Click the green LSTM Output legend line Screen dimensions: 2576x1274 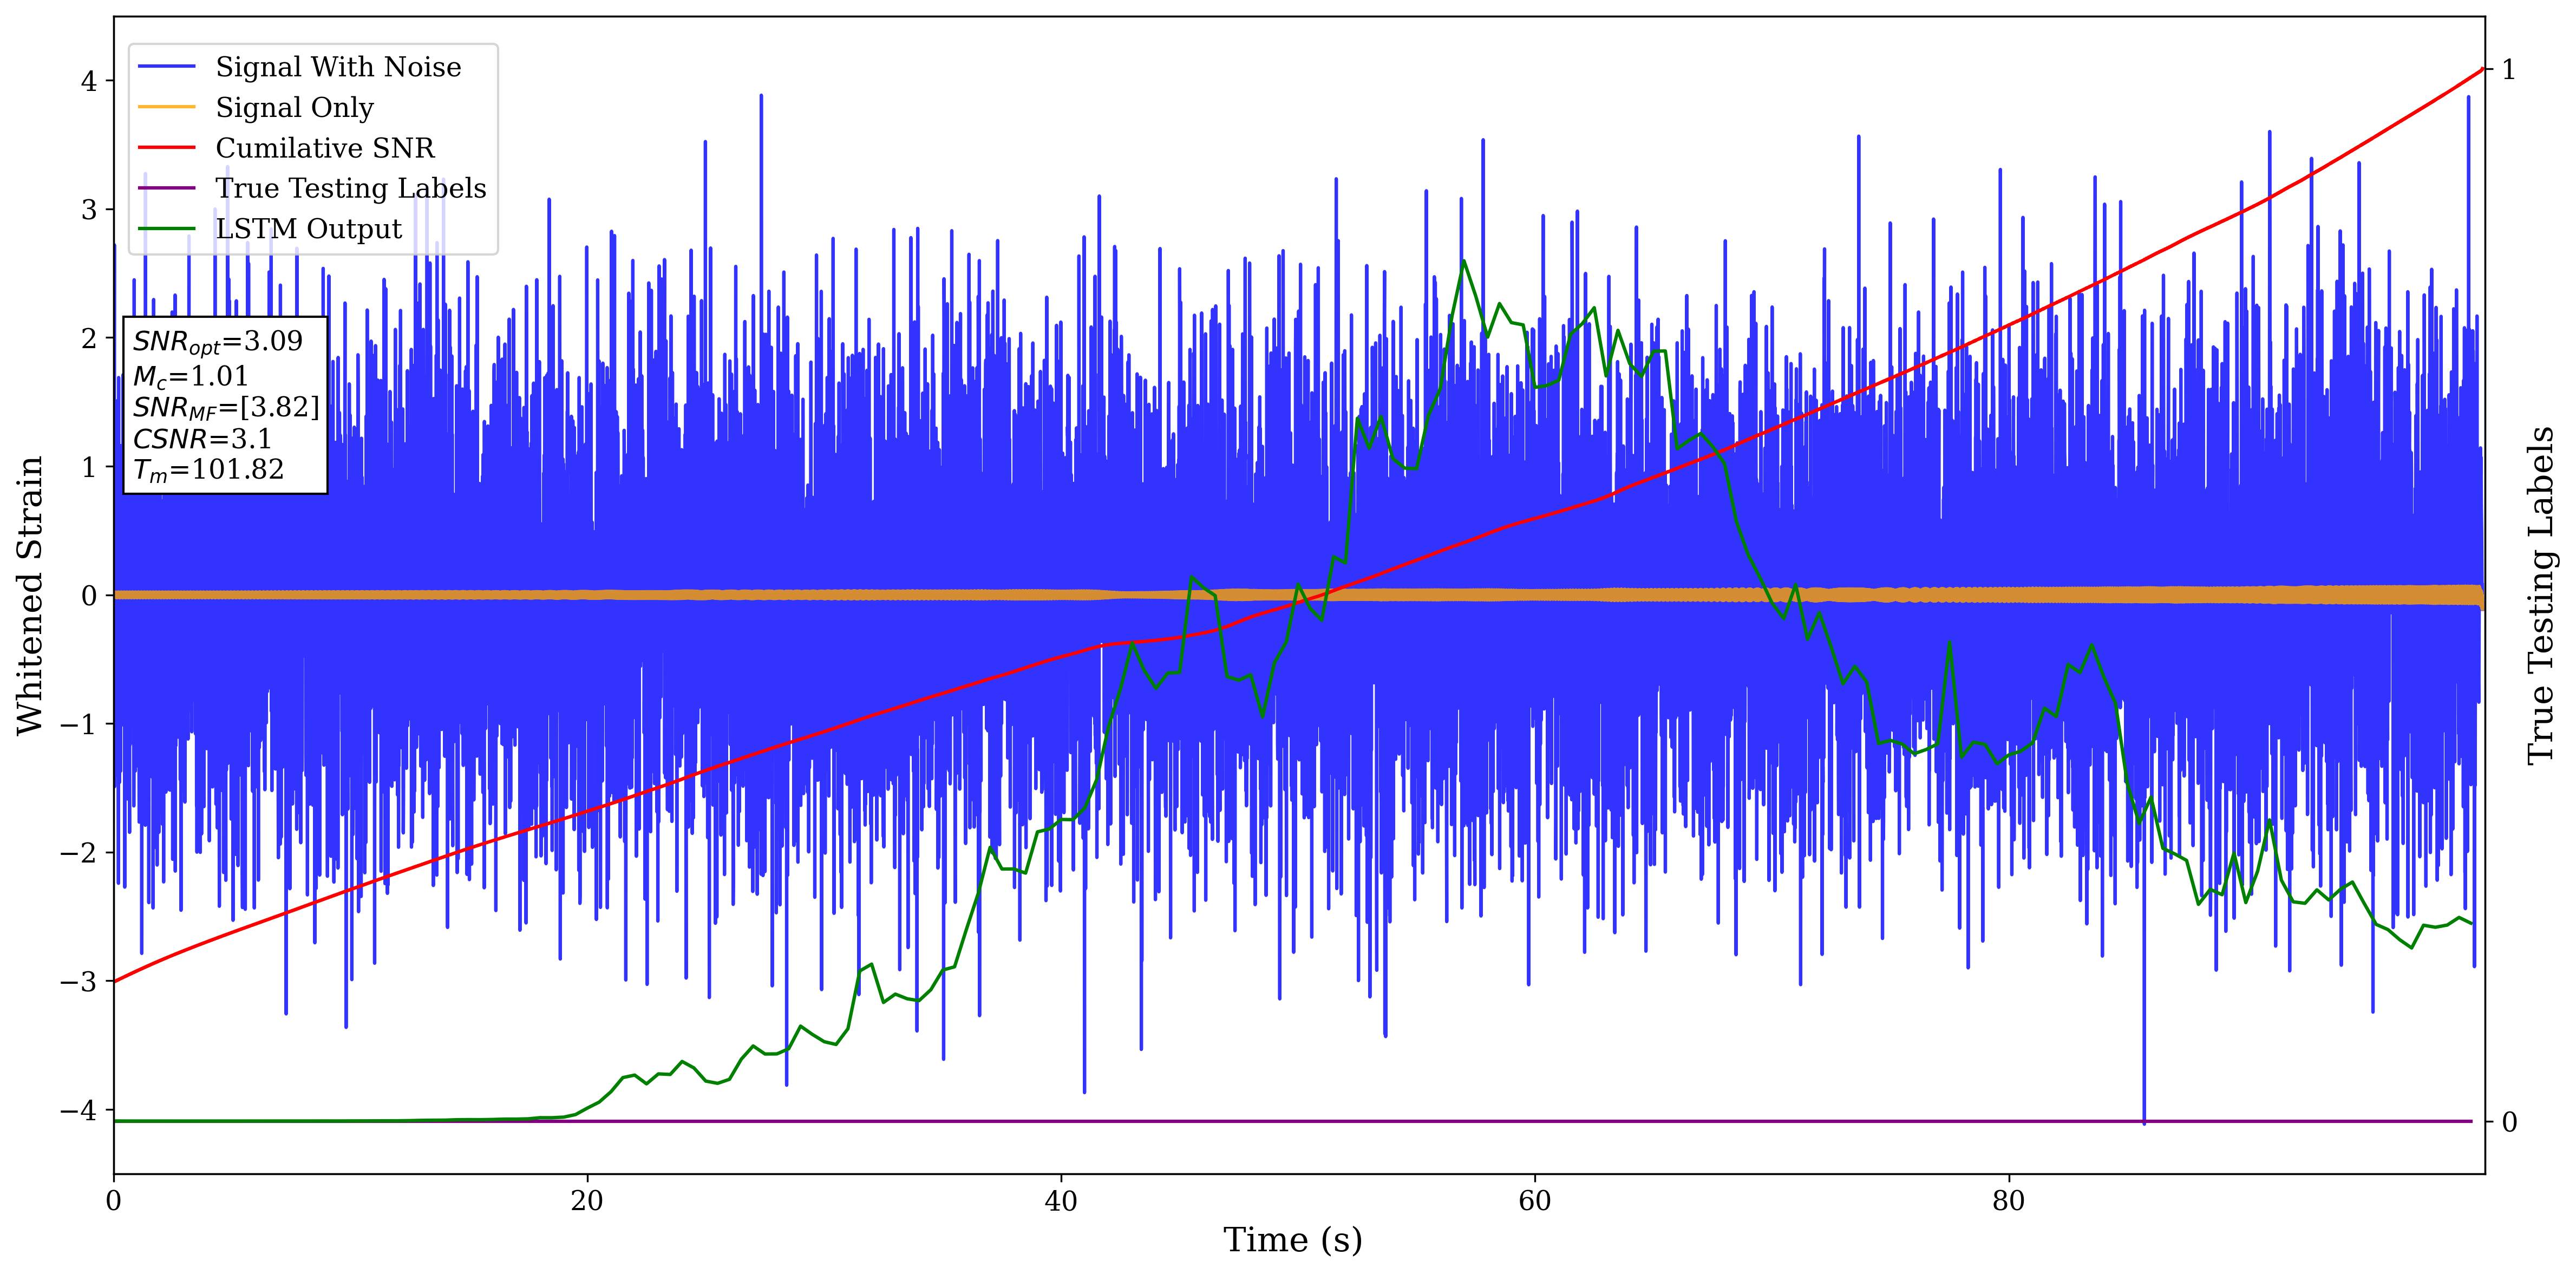166,229
